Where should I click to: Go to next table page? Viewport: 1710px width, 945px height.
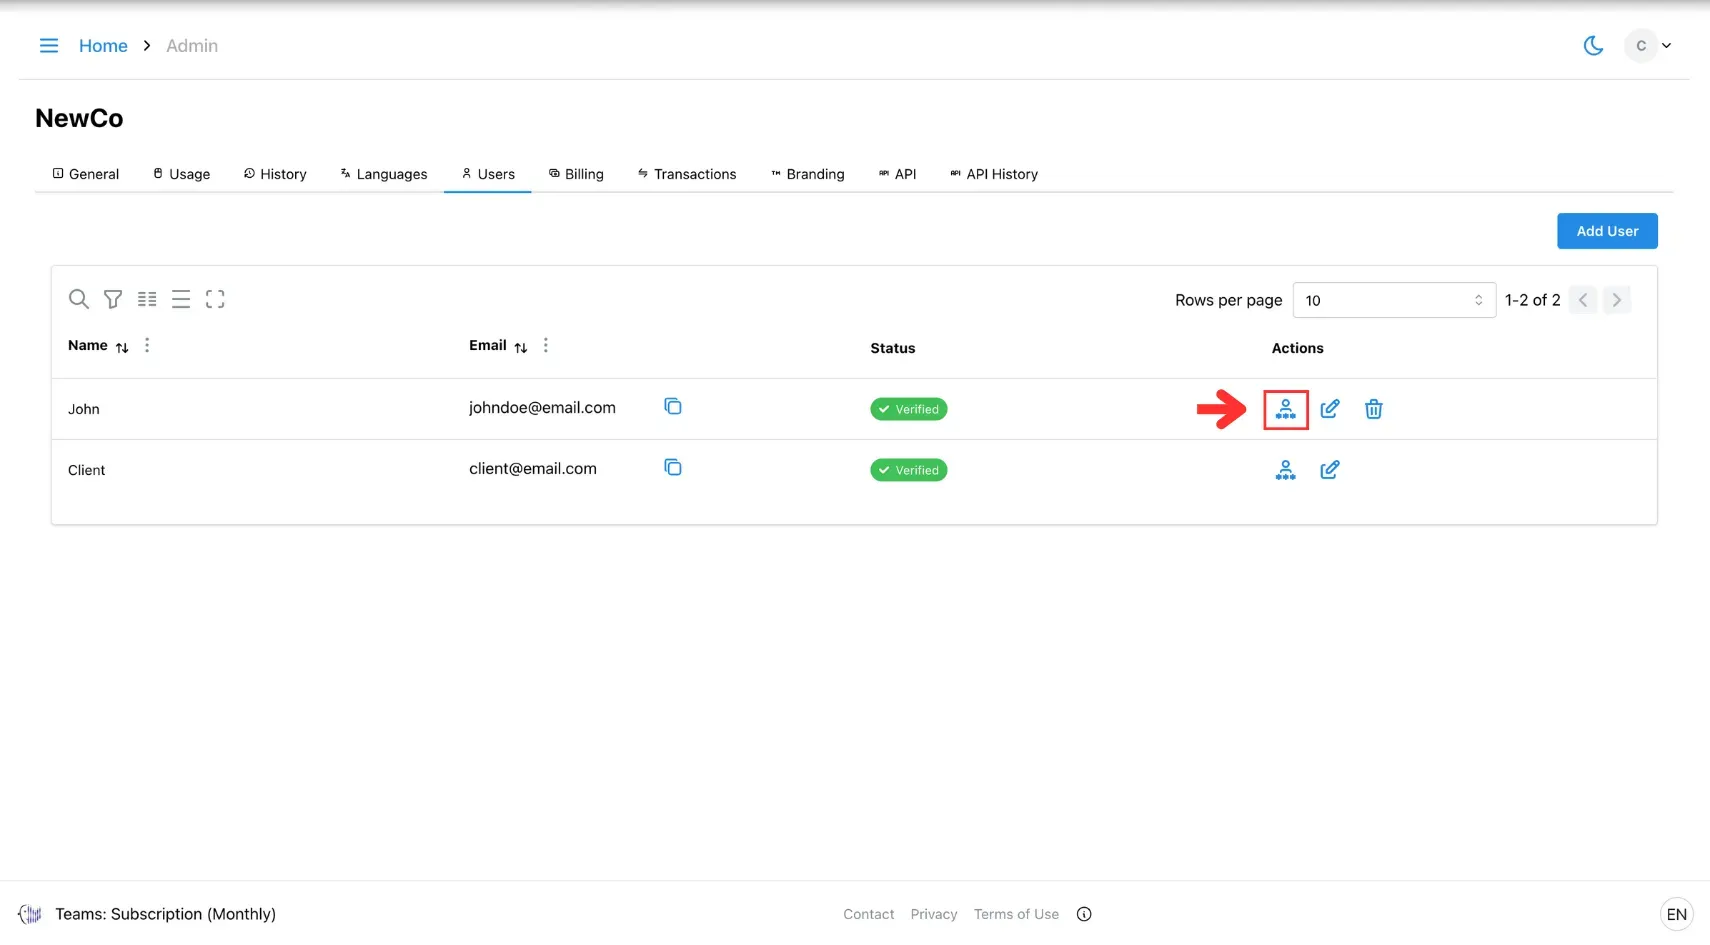click(x=1617, y=300)
